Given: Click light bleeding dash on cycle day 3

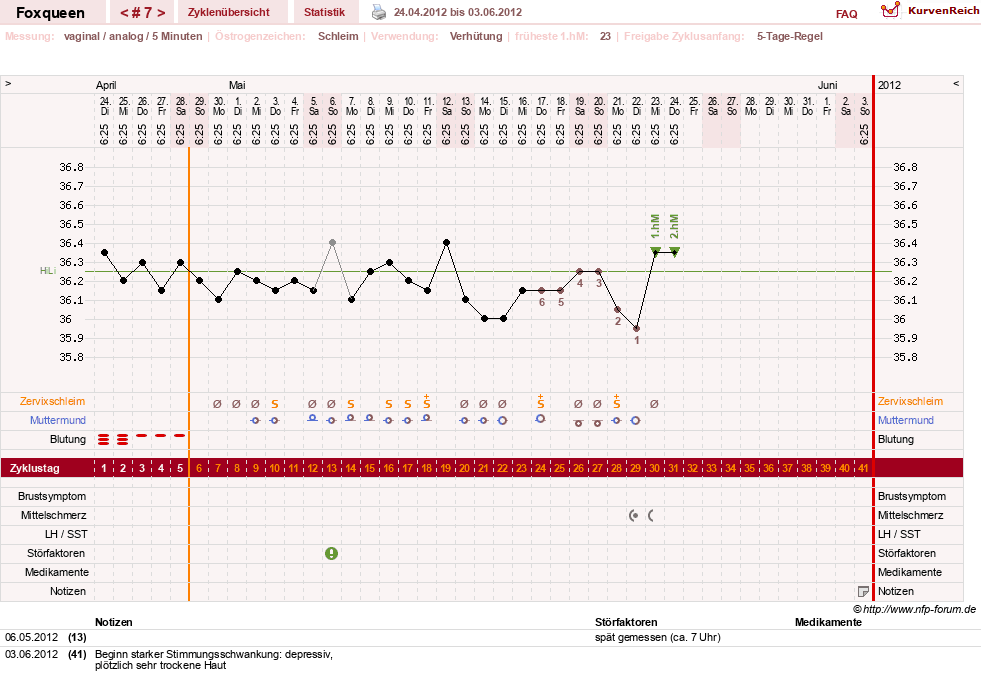Looking at the screenshot, I should 142,435.
